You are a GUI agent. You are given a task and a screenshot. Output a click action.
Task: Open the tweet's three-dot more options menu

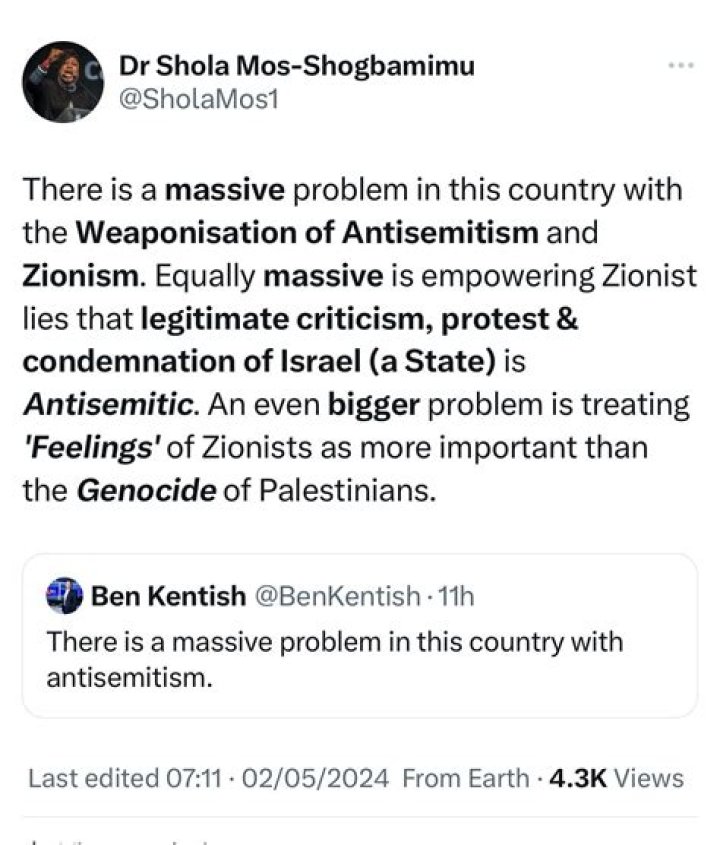[x=680, y=66]
